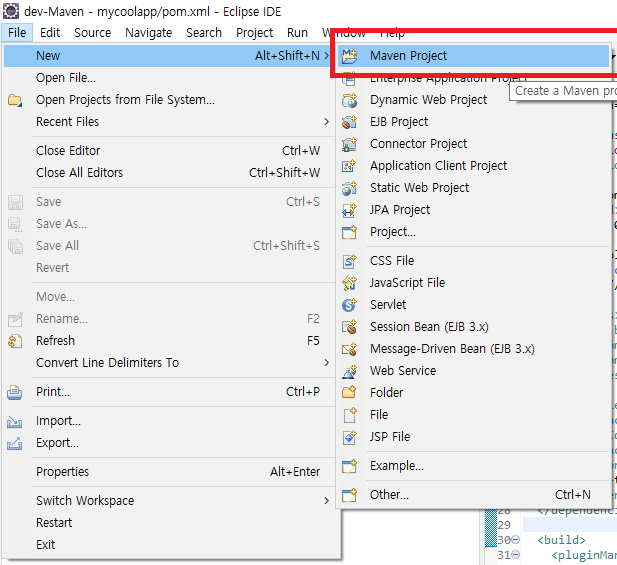617x565 pixels.
Task: Click the Refresh icon in the File menu
Action: click(15, 341)
